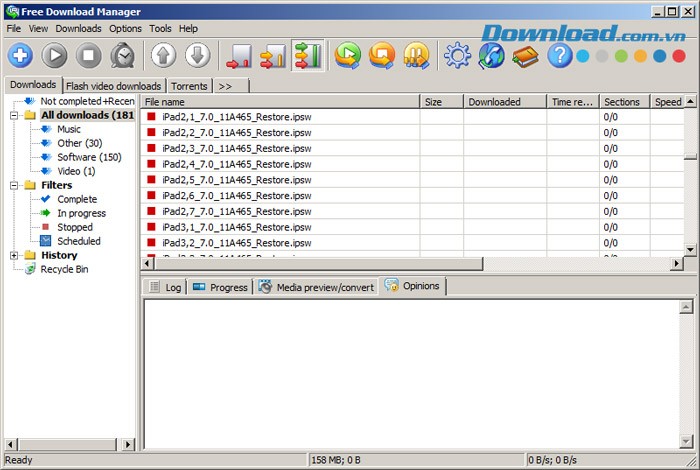700x470 pixels.
Task: Select the History folder item
Action: coord(59,255)
